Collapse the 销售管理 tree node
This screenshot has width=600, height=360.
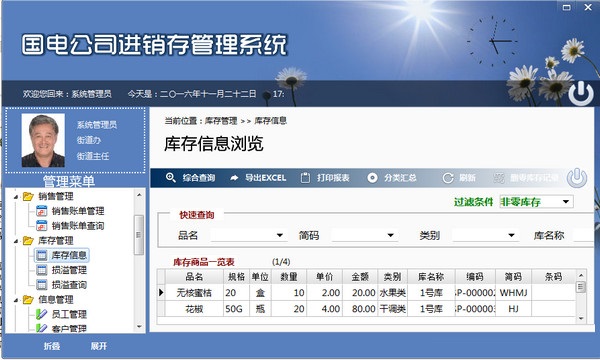[x=16, y=197]
